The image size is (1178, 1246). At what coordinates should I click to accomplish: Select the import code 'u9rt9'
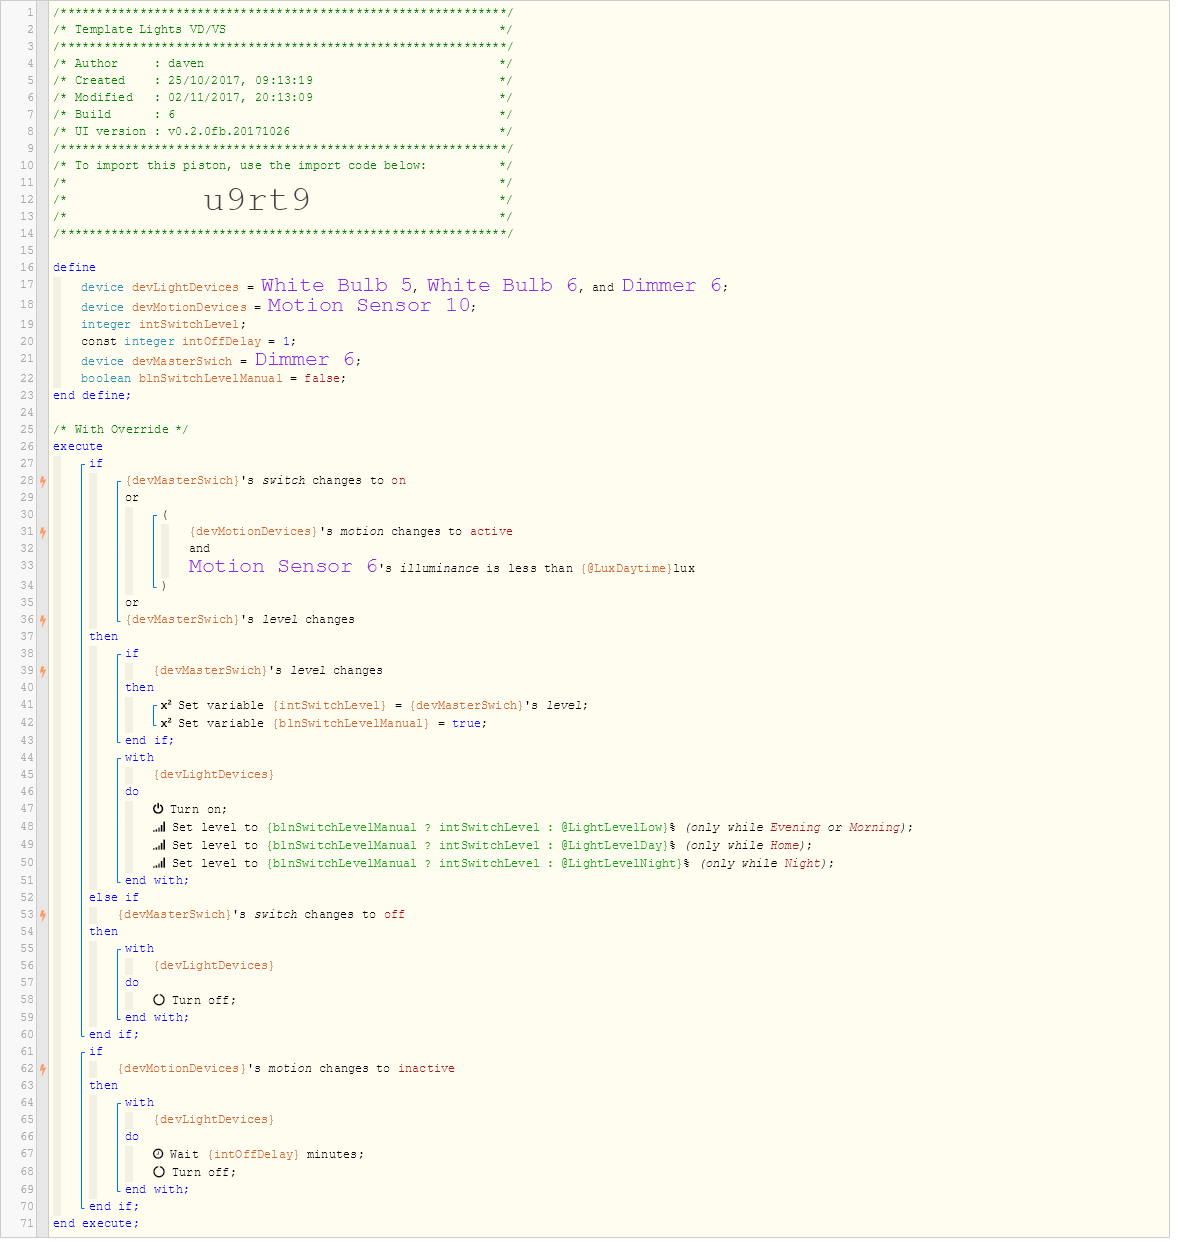point(258,200)
